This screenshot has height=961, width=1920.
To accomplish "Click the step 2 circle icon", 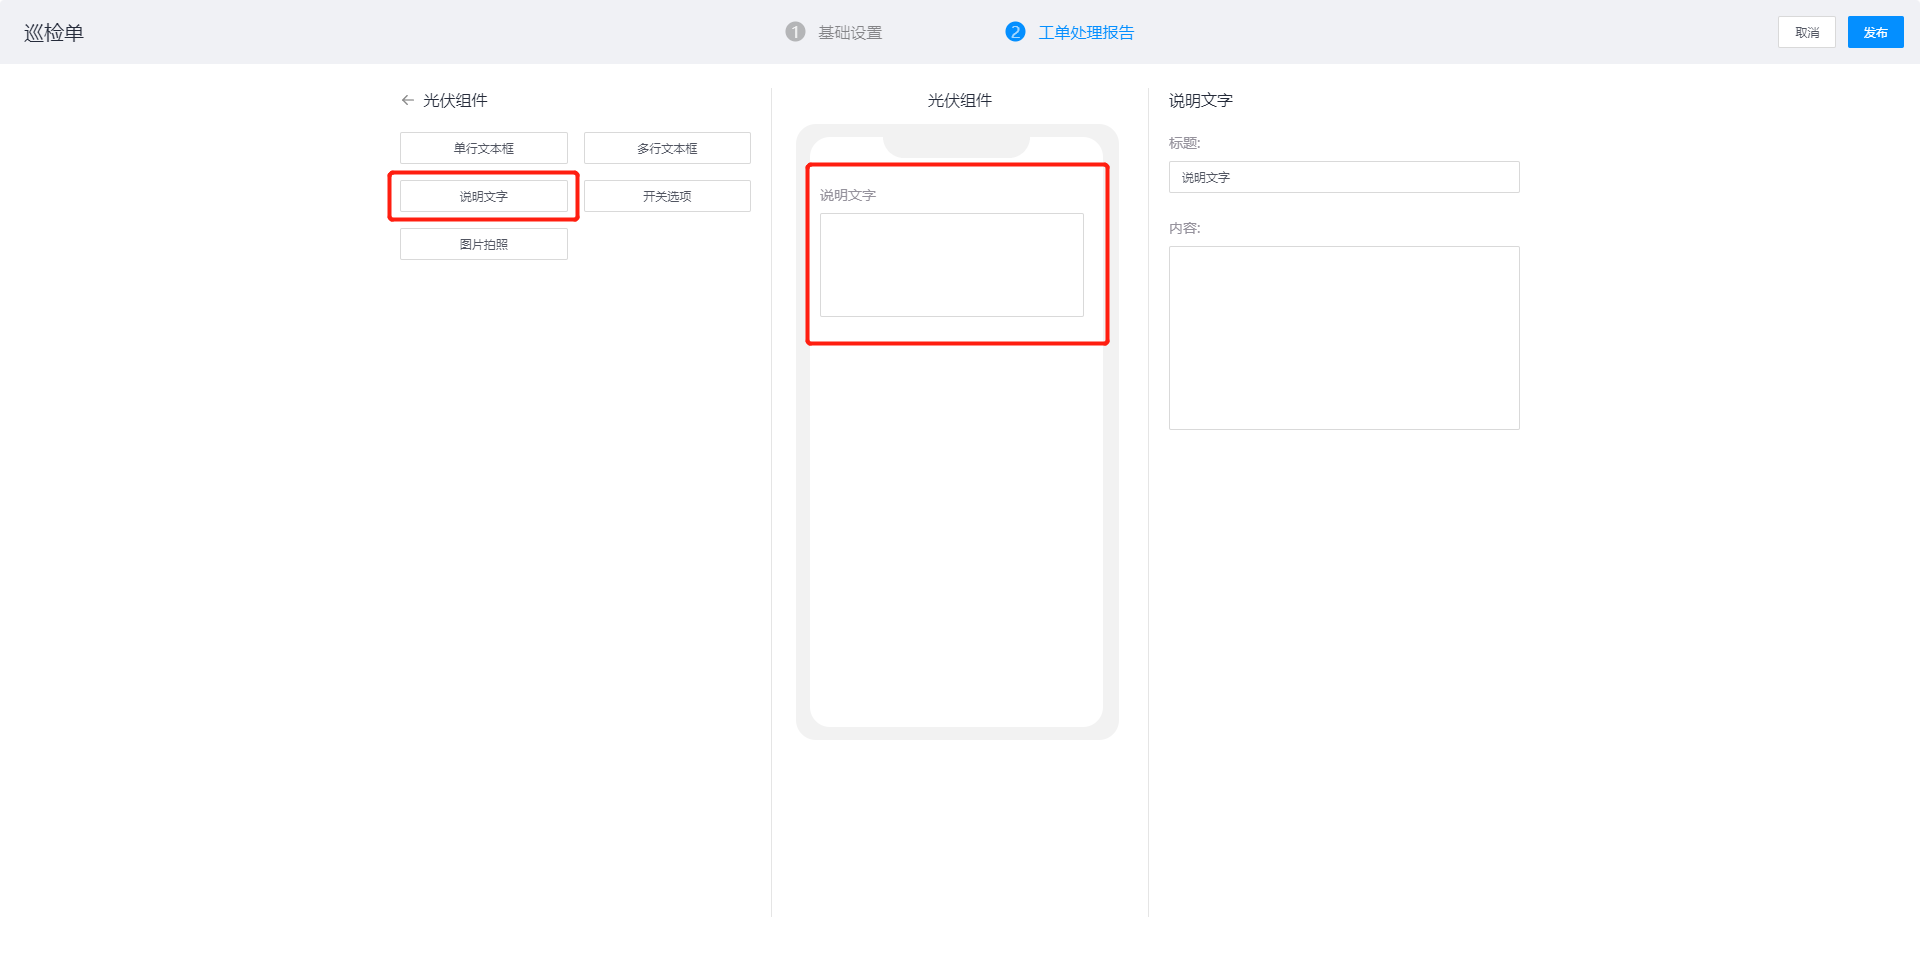I will coord(1015,32).
